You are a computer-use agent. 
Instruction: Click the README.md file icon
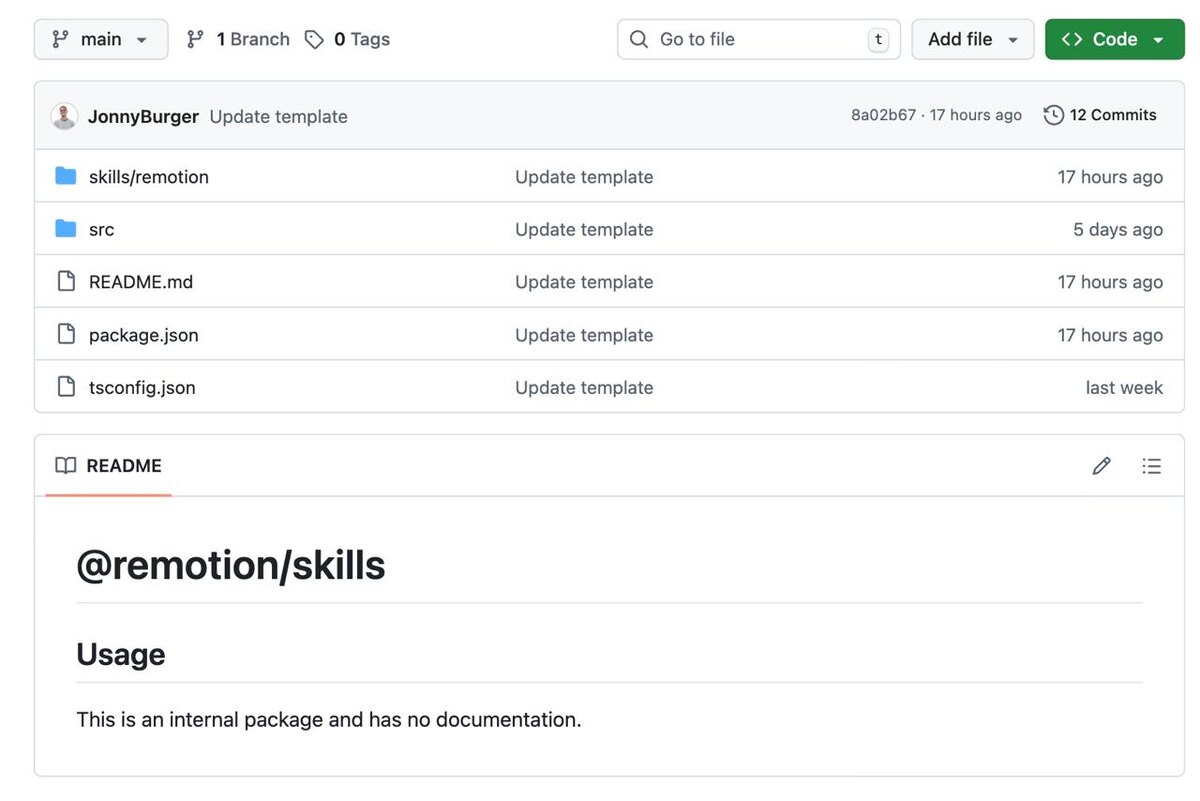[66, 282]
